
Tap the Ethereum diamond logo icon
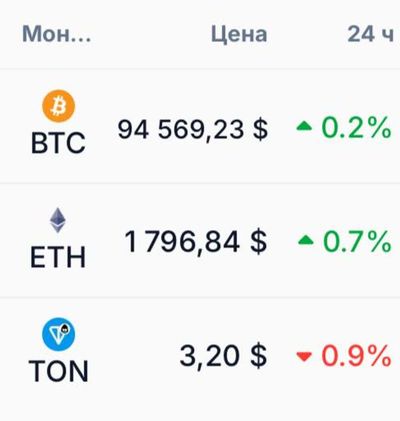[58, 220]
